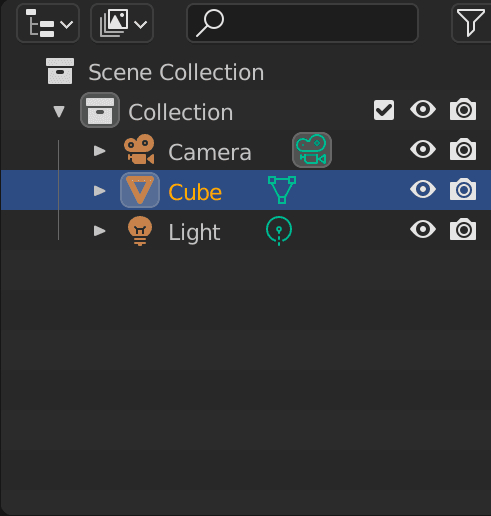Uncheck the Collection exclude checkbox
The width and height of the screenshot is (491, 516).
384,110
